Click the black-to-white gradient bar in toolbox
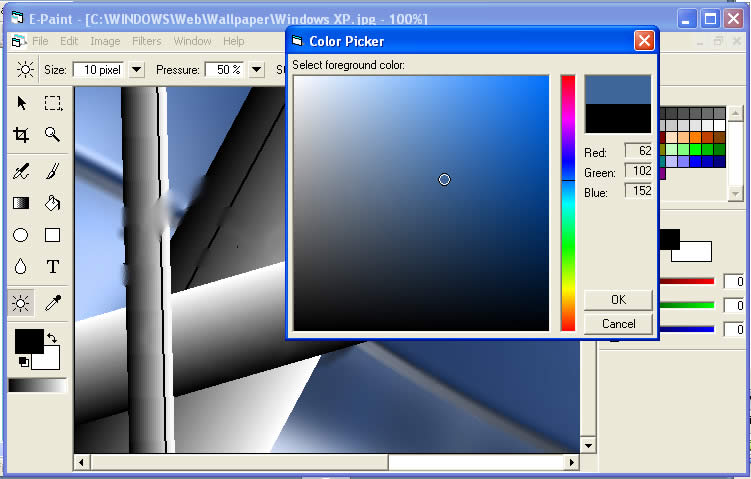This screenshot has width=751, height=479. point(37,386)
